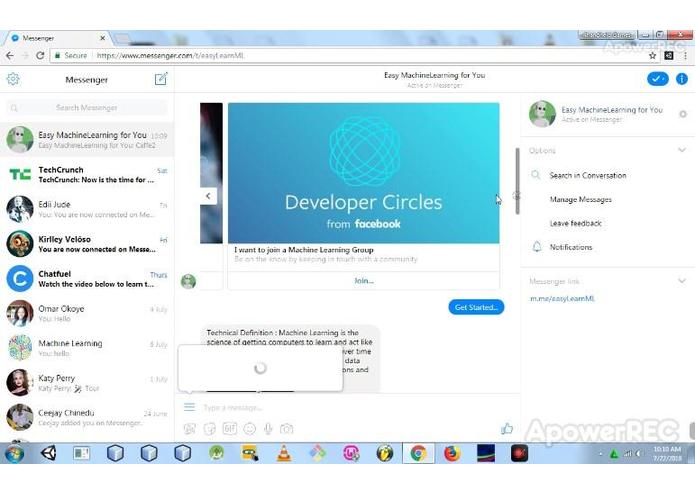This screenshot has height=494, width=695.
Task: Reload the browser page
Action: (x=40, y=56)
